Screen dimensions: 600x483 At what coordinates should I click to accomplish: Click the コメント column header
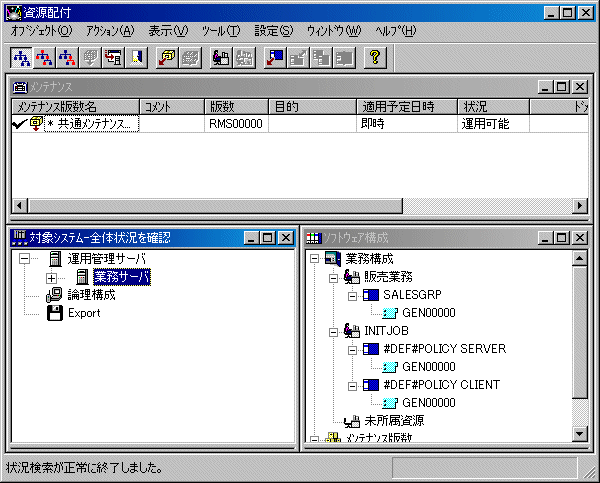[172, 106]
